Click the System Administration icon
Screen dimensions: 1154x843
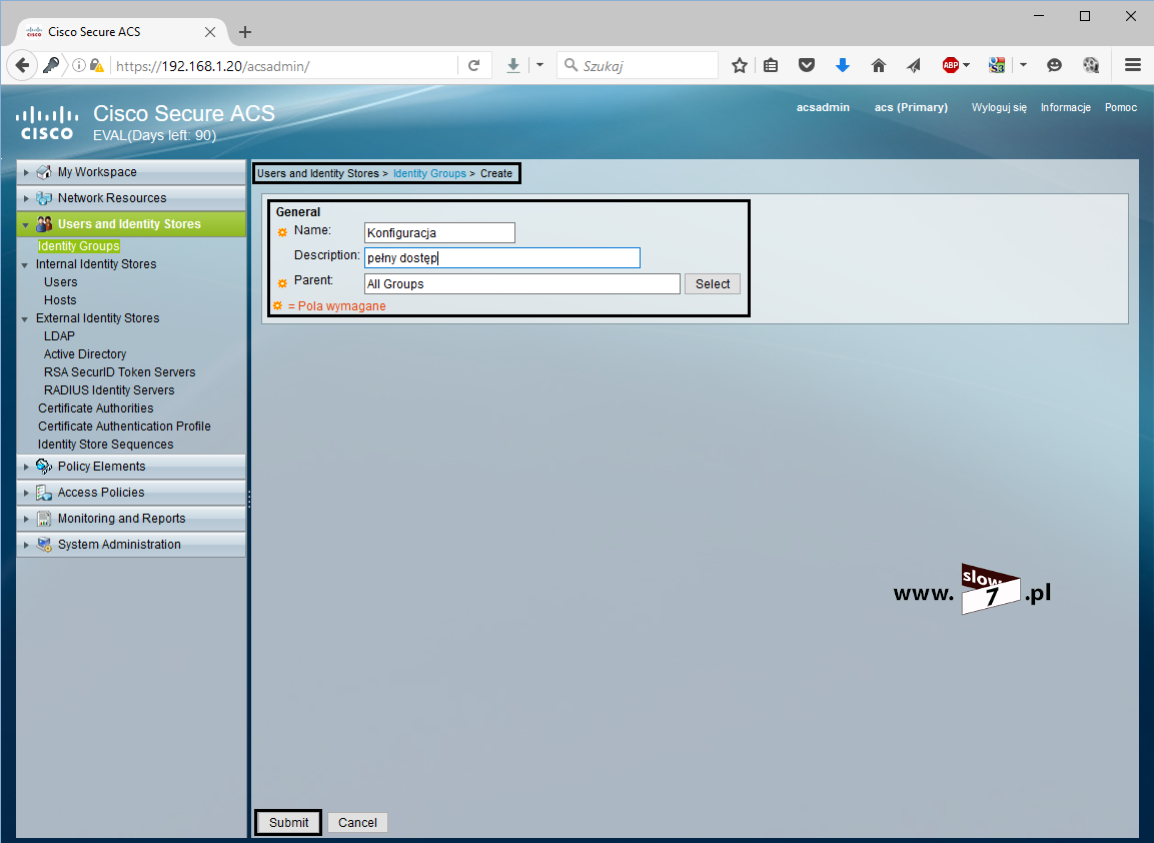44,544
